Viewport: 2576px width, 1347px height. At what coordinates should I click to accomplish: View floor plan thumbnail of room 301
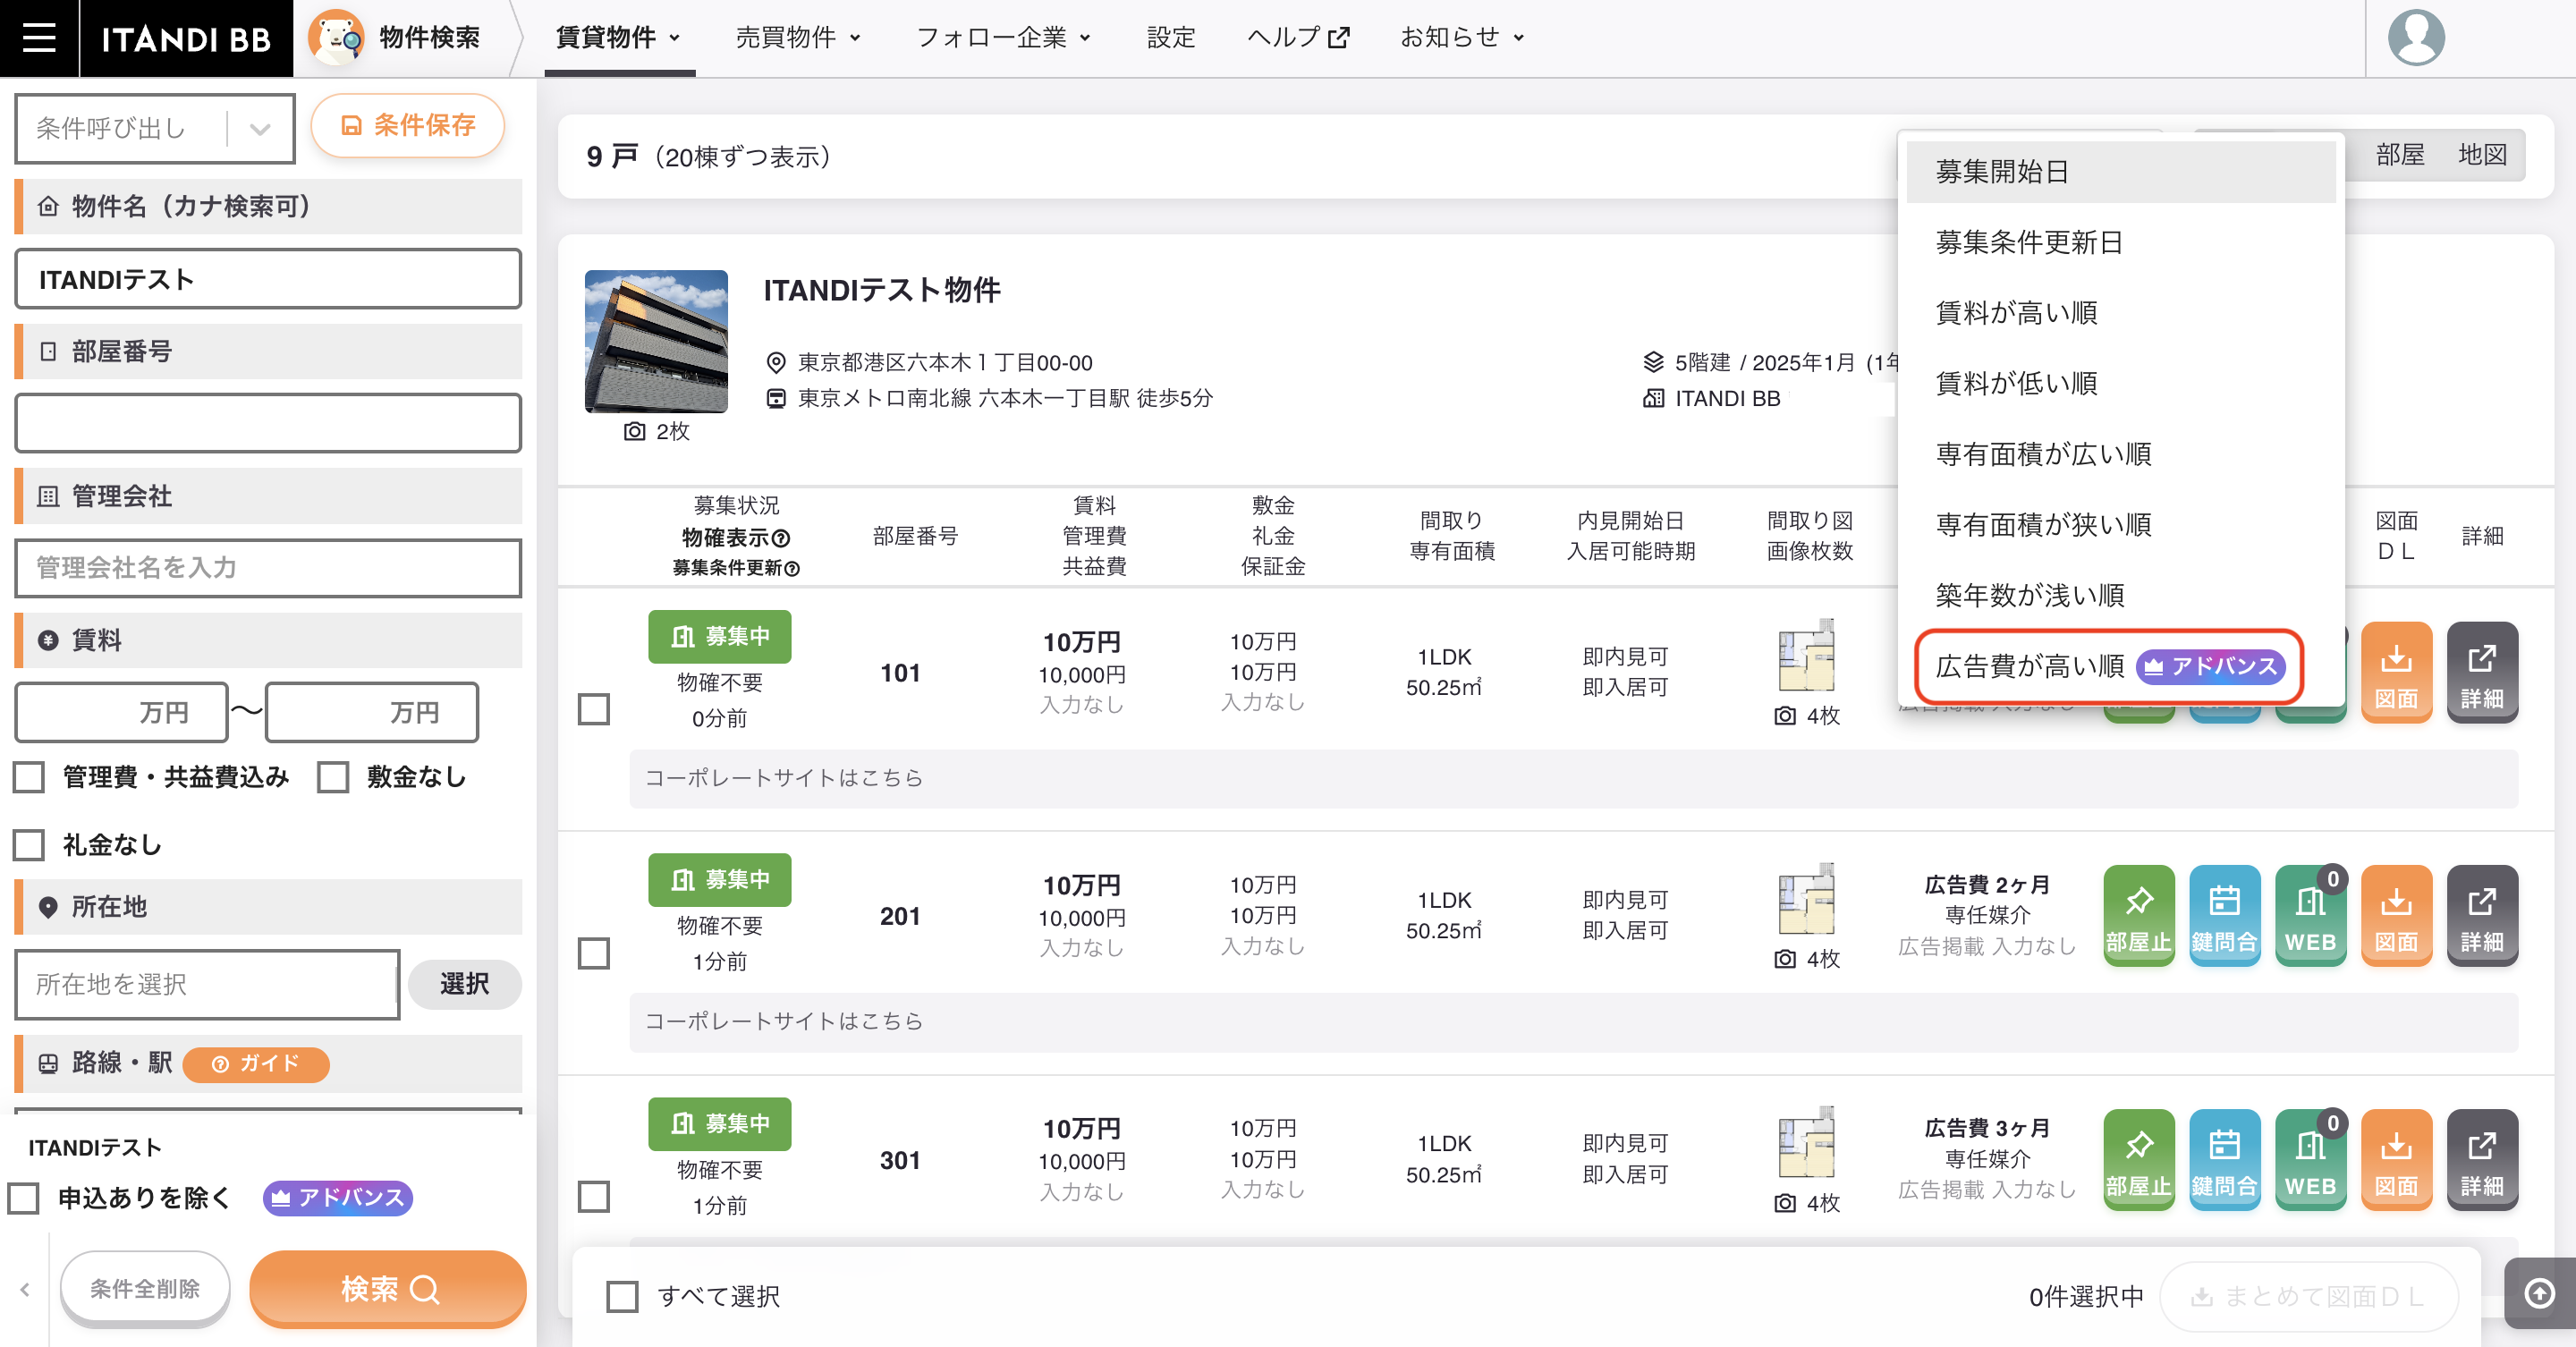coord(1807,1142)
